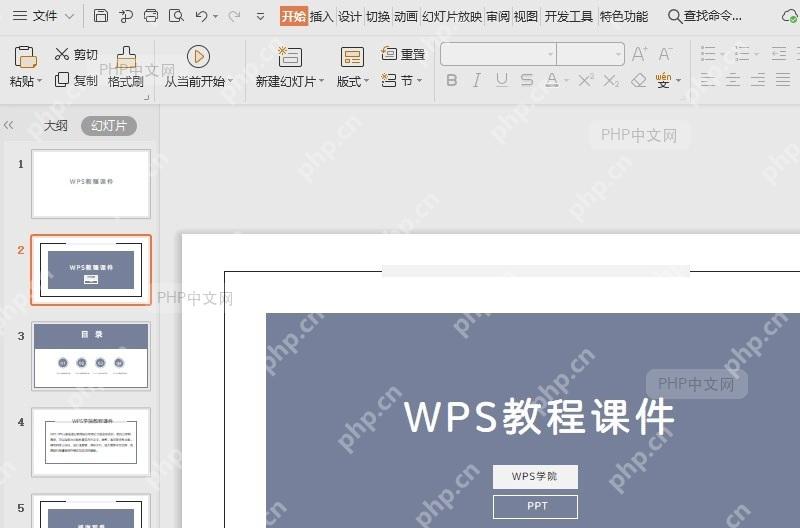Click the decrease font size icon
This screenshot has width=800, height=528.
[665, 54]
